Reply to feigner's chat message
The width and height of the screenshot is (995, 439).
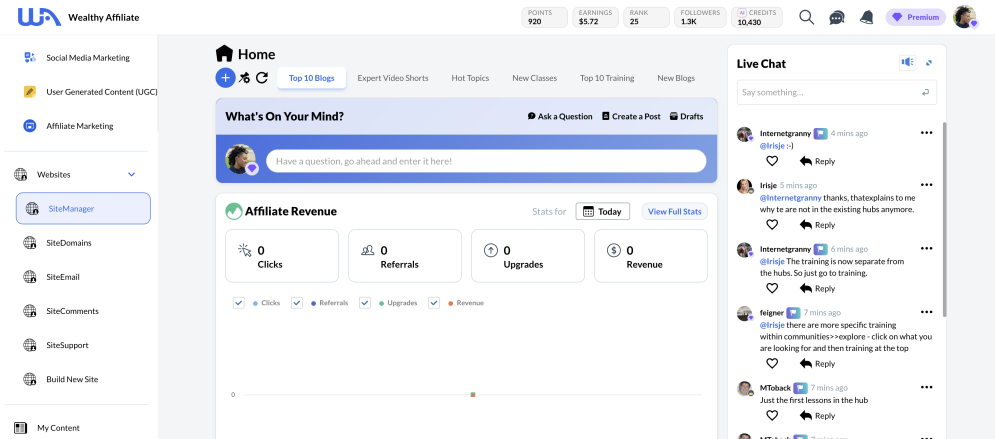coord(817,364)
